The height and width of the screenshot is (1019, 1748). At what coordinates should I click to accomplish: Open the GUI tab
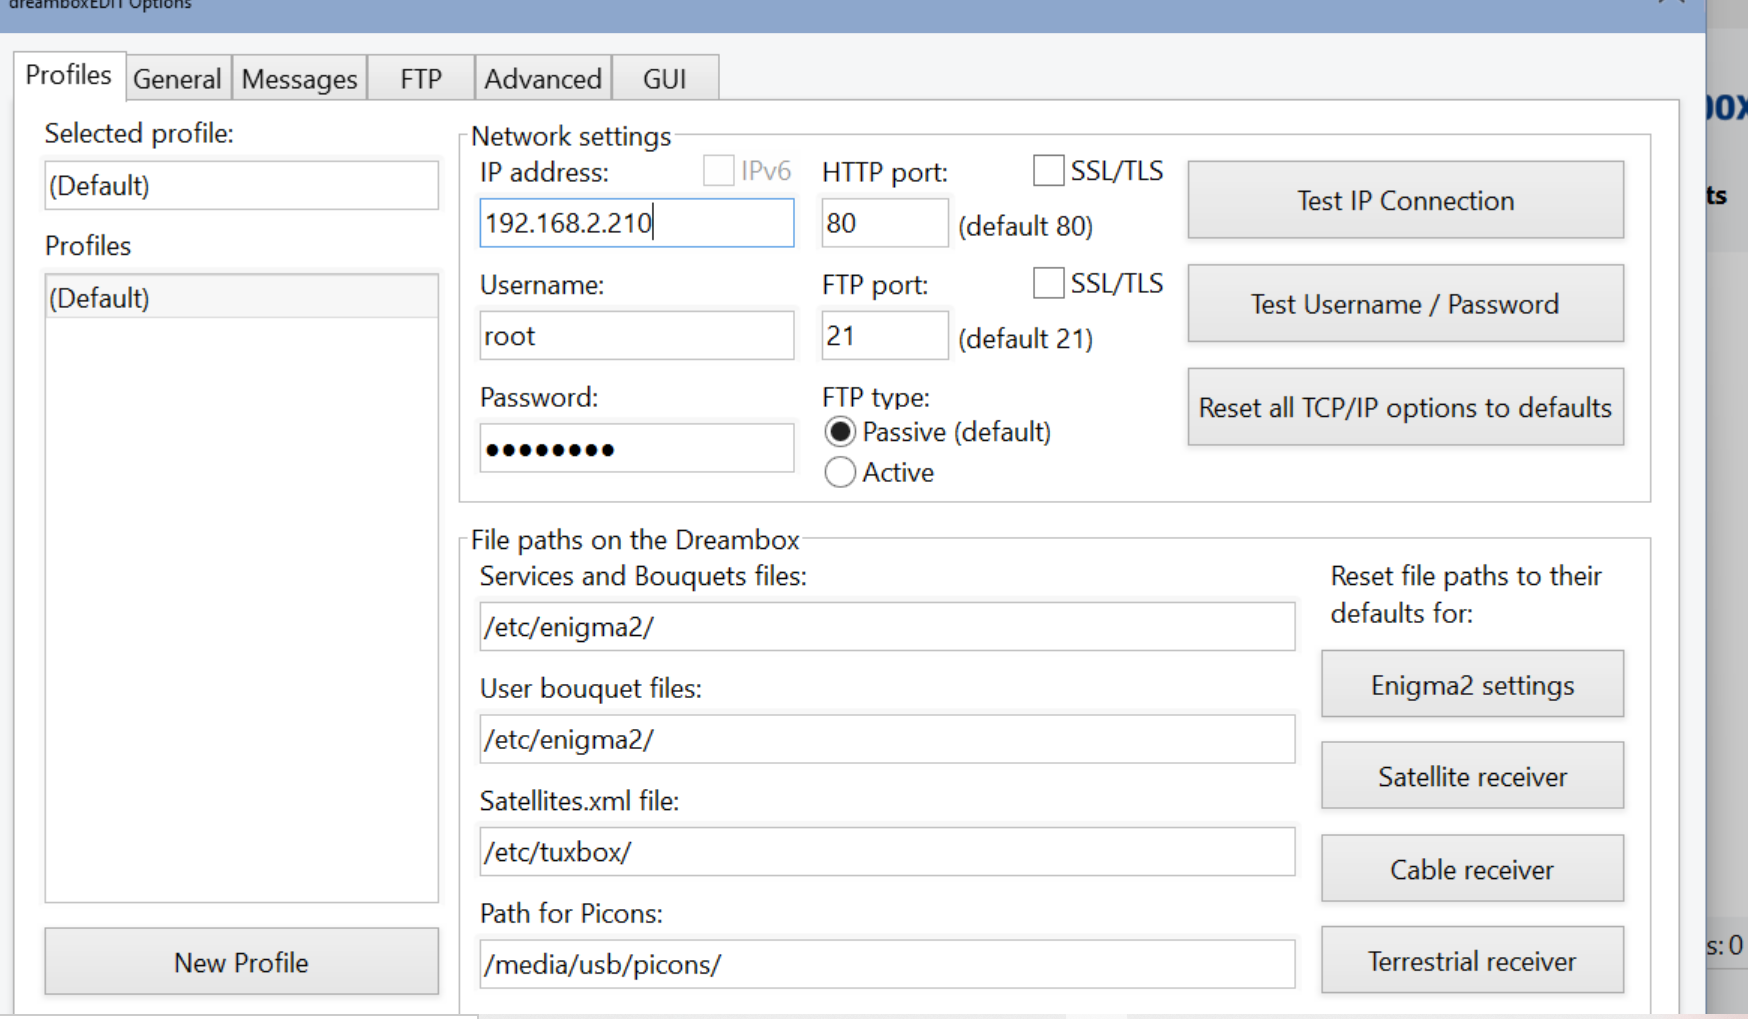click(665, 79)
